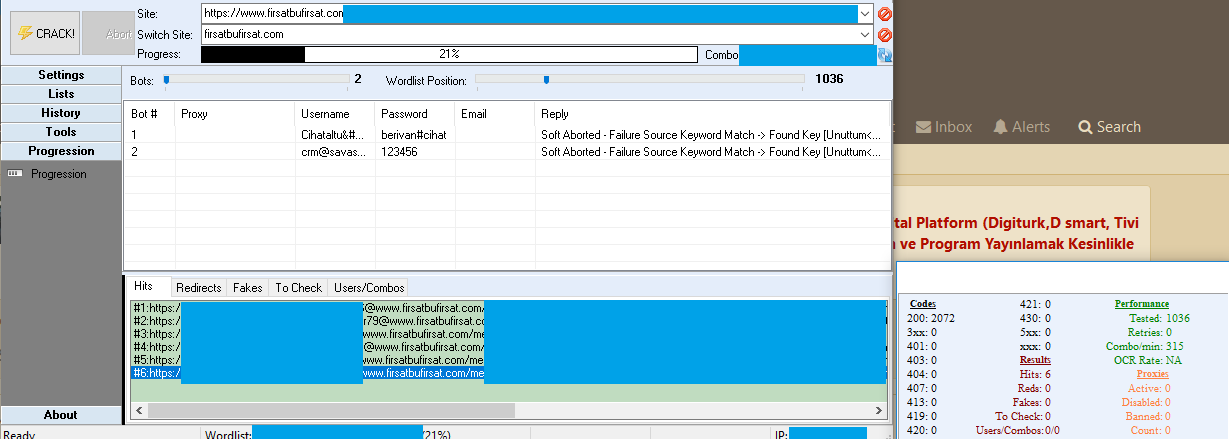Click inside the Switch Site text field
The image size is (1229, 439).
pyautogui.click(x=529, y=34)
